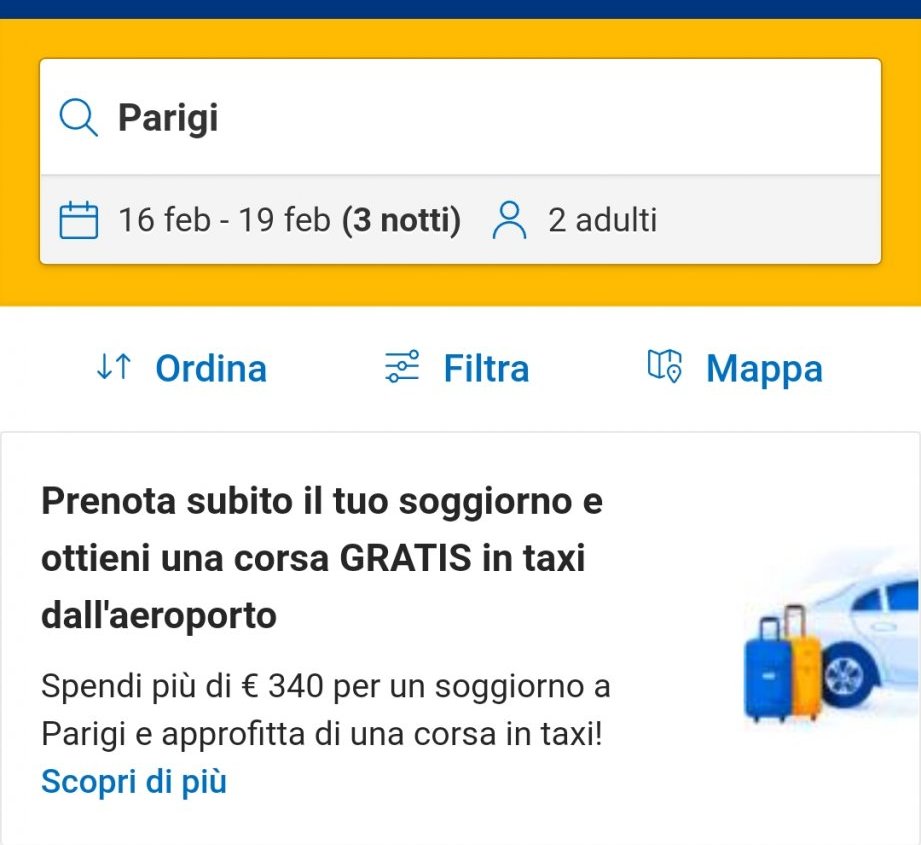Tap the free taxi ride headline

click(x=322, y=557)
